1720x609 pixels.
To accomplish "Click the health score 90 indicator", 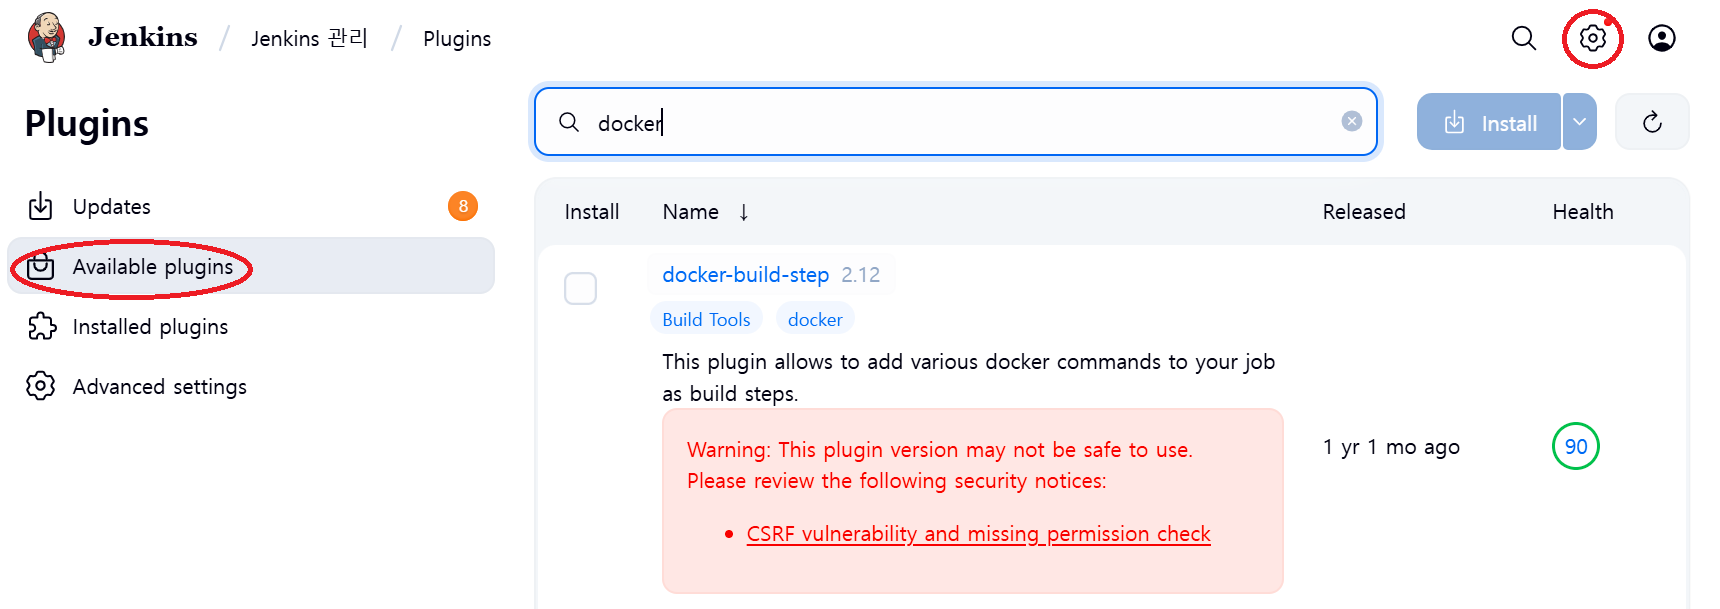I will pyautogui.click(x=1575, y=446).
